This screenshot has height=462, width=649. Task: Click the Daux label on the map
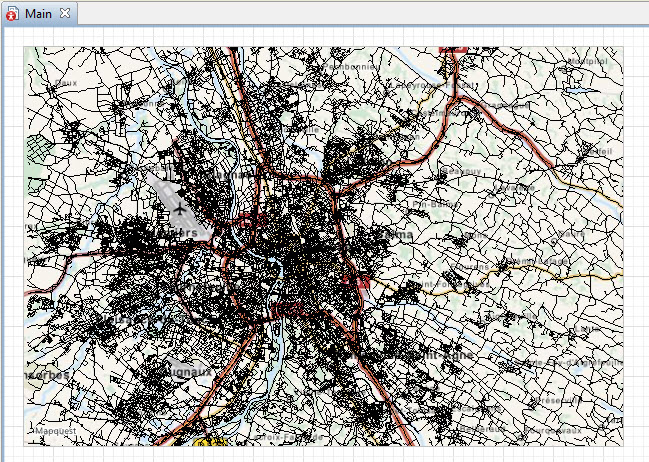click(66, 83)
